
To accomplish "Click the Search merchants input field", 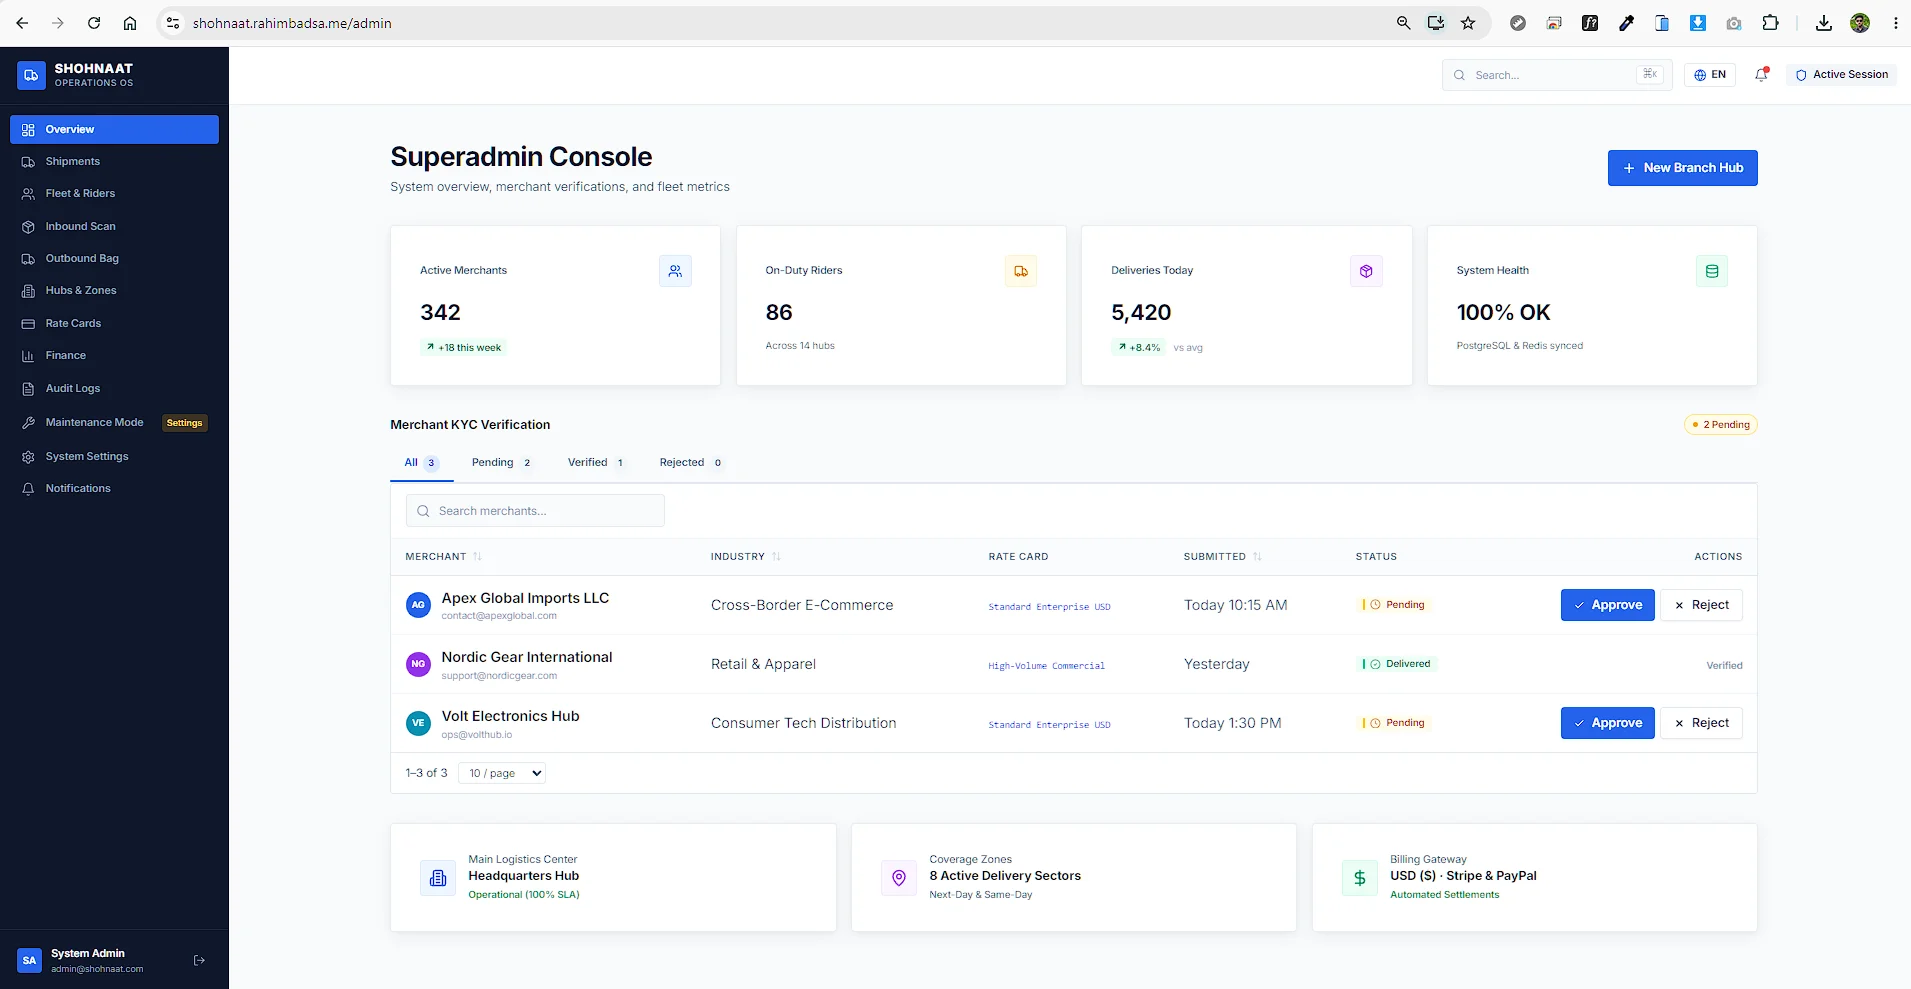I will pyautogui.click(x=535, y=511).
